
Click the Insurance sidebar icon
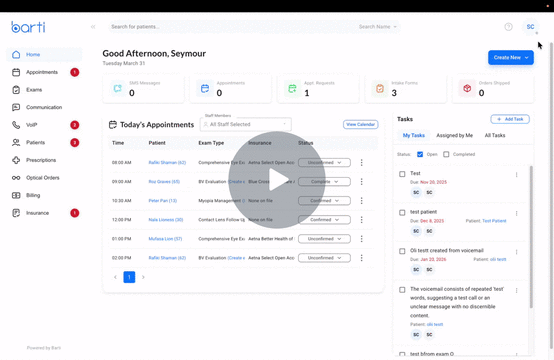point(16,213)
